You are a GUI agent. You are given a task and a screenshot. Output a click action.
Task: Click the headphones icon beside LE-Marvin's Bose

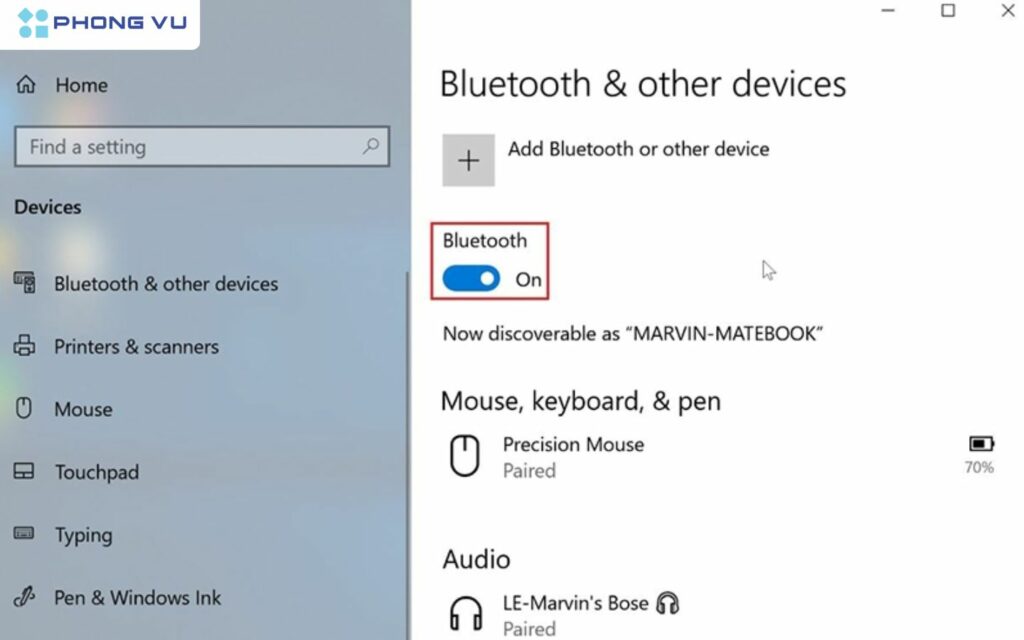pos(670,602)
